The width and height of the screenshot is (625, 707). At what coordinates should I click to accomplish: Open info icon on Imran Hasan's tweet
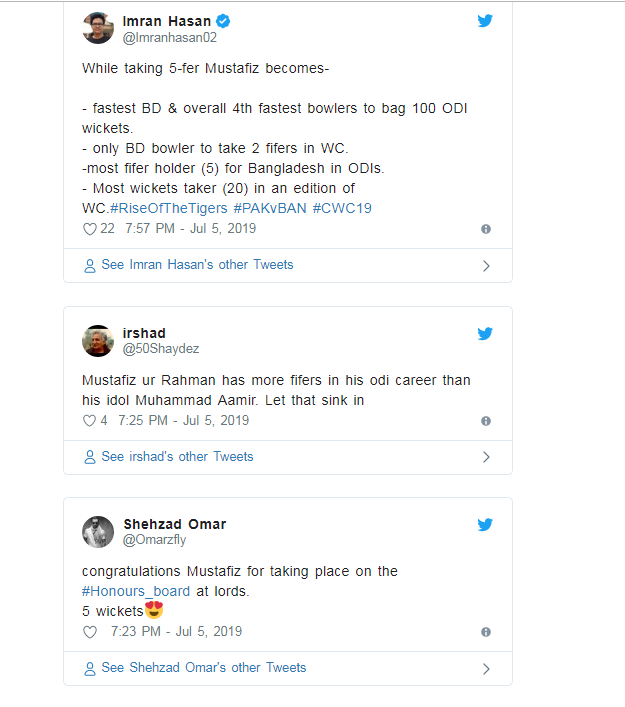coord(486,229)
